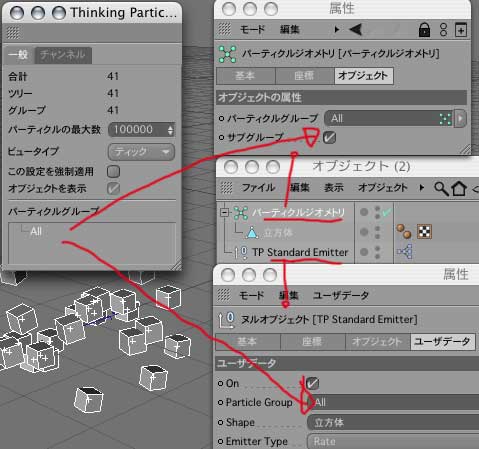
Task: Select パーティクルジオメトリ object in the tree
Action: click(298, 212)
